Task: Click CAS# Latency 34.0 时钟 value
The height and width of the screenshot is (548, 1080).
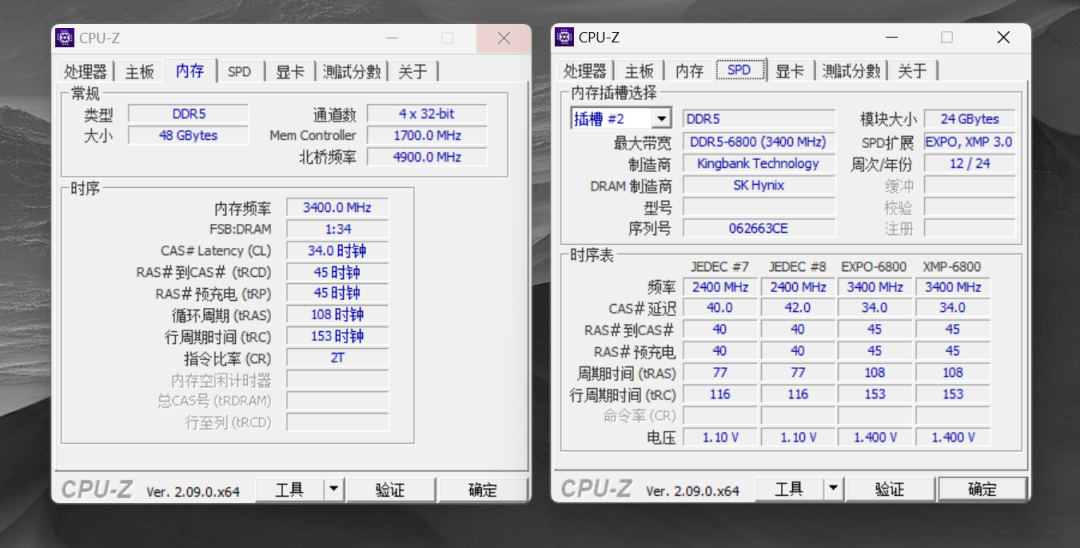Action: pos(338,251)
